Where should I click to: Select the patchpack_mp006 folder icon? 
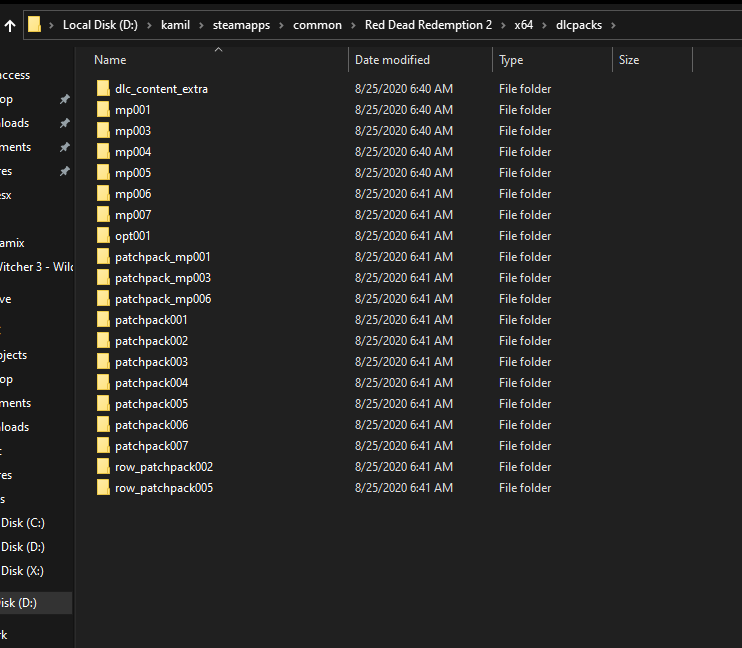[x=103, y=298]
